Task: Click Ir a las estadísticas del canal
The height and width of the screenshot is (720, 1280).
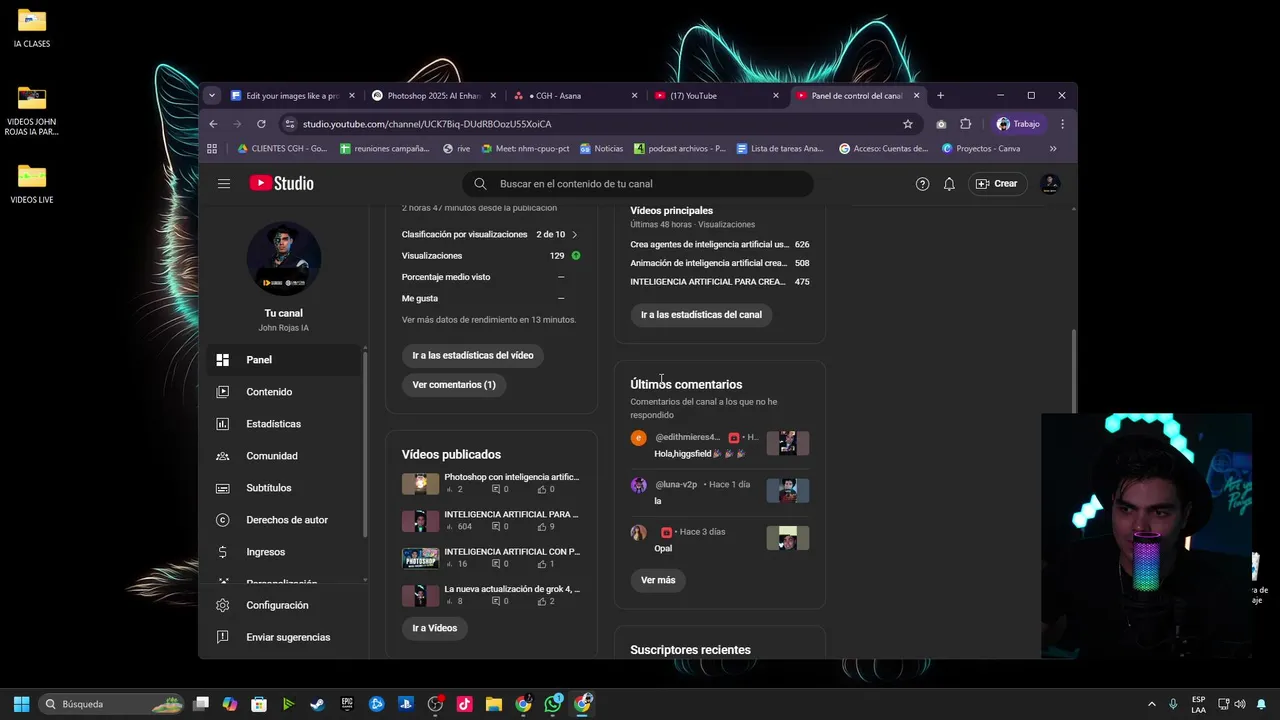Action: pyautogui.click(x=701, y=315)
